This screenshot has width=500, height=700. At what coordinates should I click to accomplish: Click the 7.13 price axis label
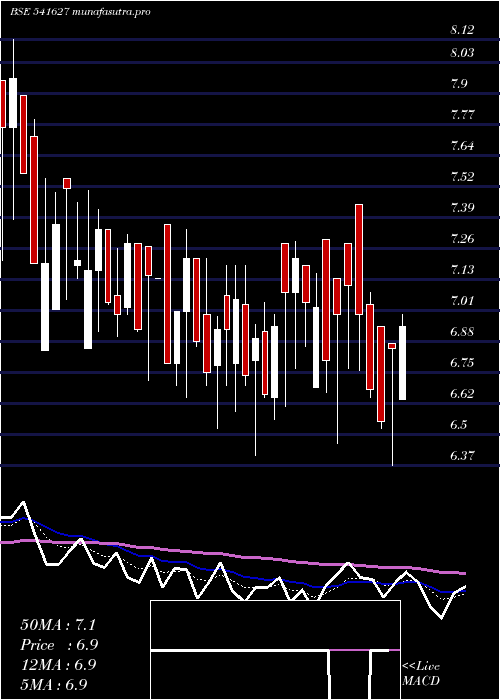point(462,269)
